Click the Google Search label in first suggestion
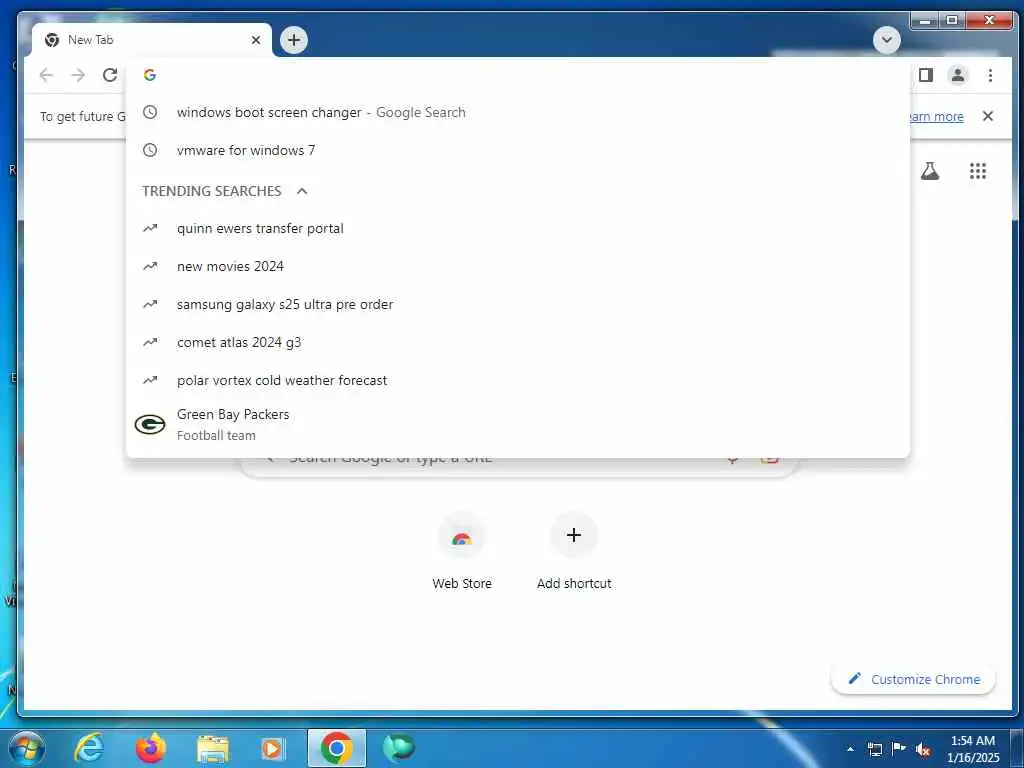 coord(421,112)
